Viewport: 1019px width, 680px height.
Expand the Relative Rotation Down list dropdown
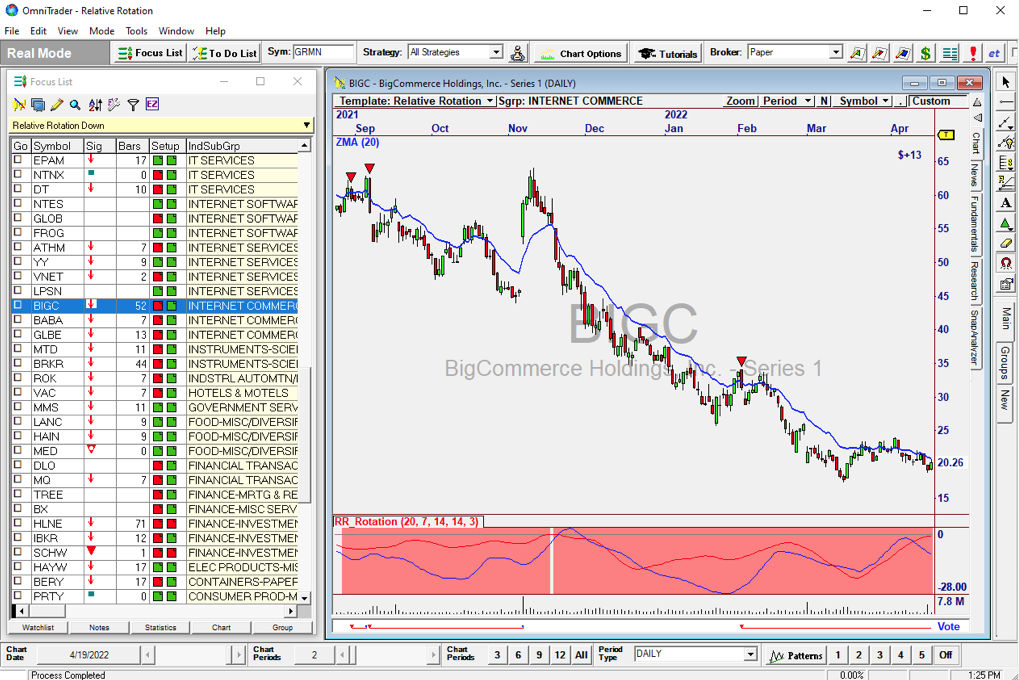[x=306, y=125]
